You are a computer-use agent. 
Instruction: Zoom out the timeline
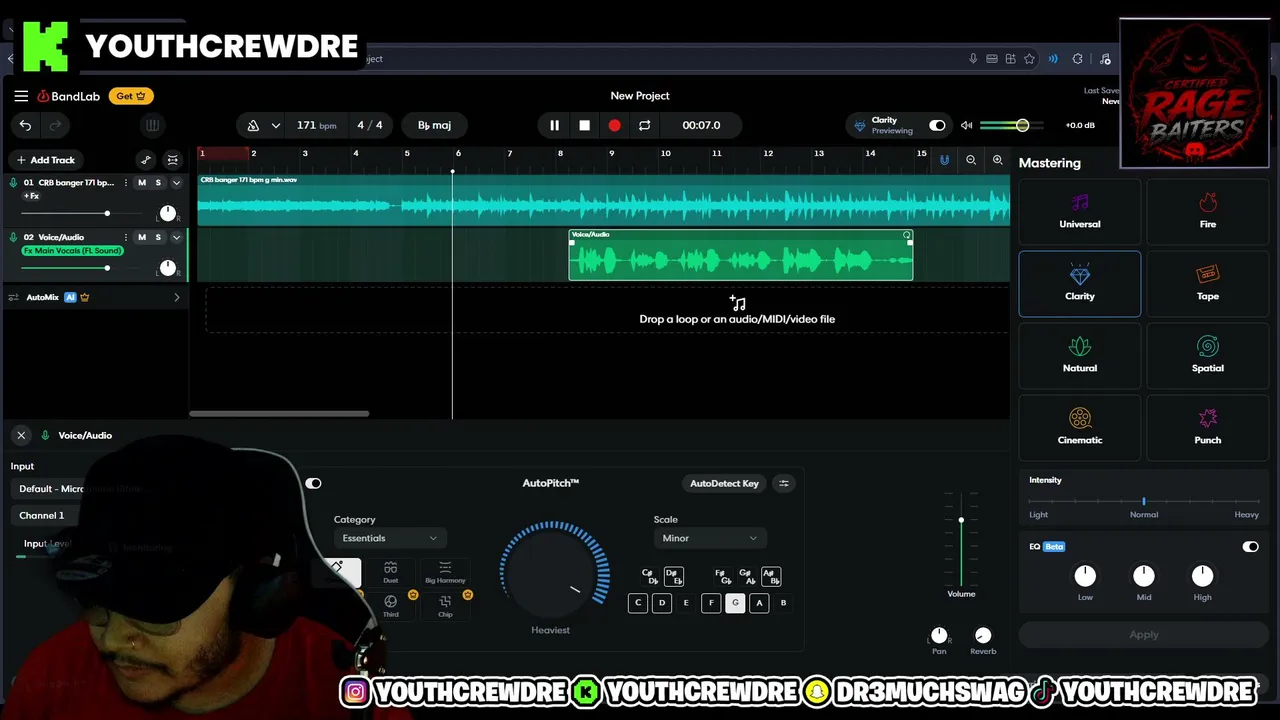(x=971, y=160)
